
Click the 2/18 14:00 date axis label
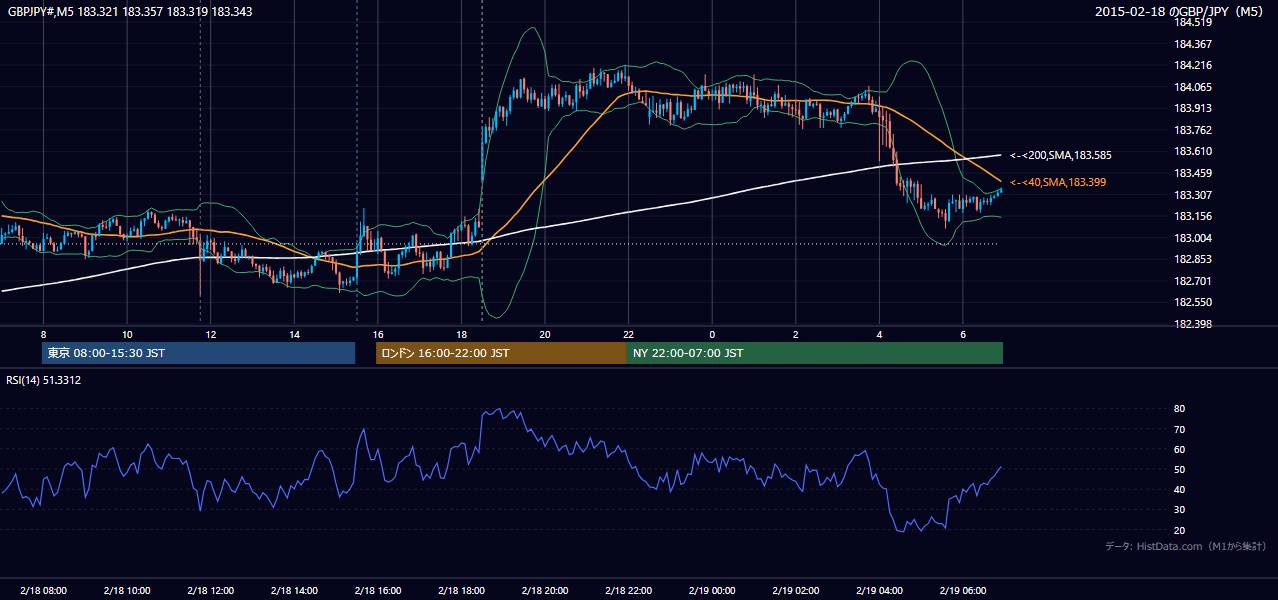point(294,591)
